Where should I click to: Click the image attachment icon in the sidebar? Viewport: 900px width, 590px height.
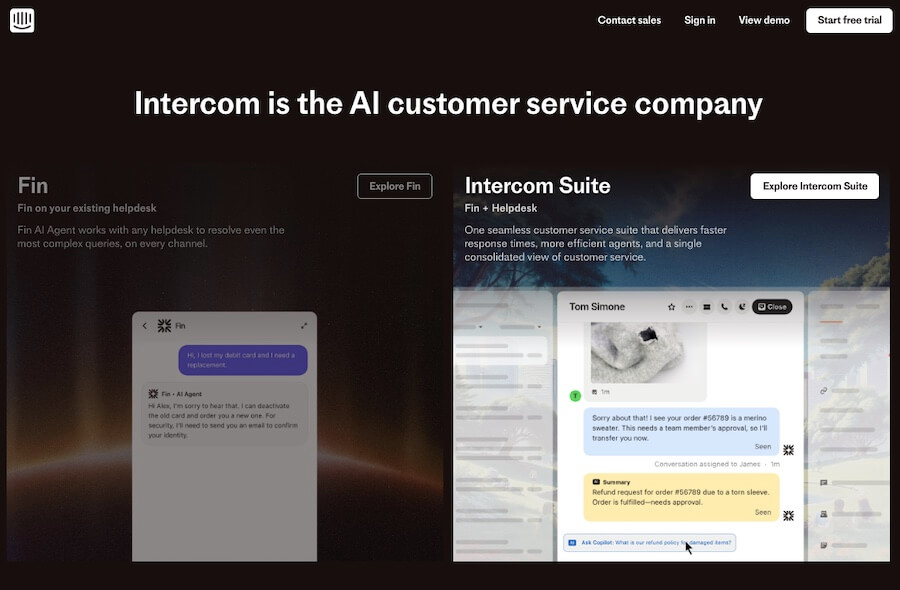823,513
